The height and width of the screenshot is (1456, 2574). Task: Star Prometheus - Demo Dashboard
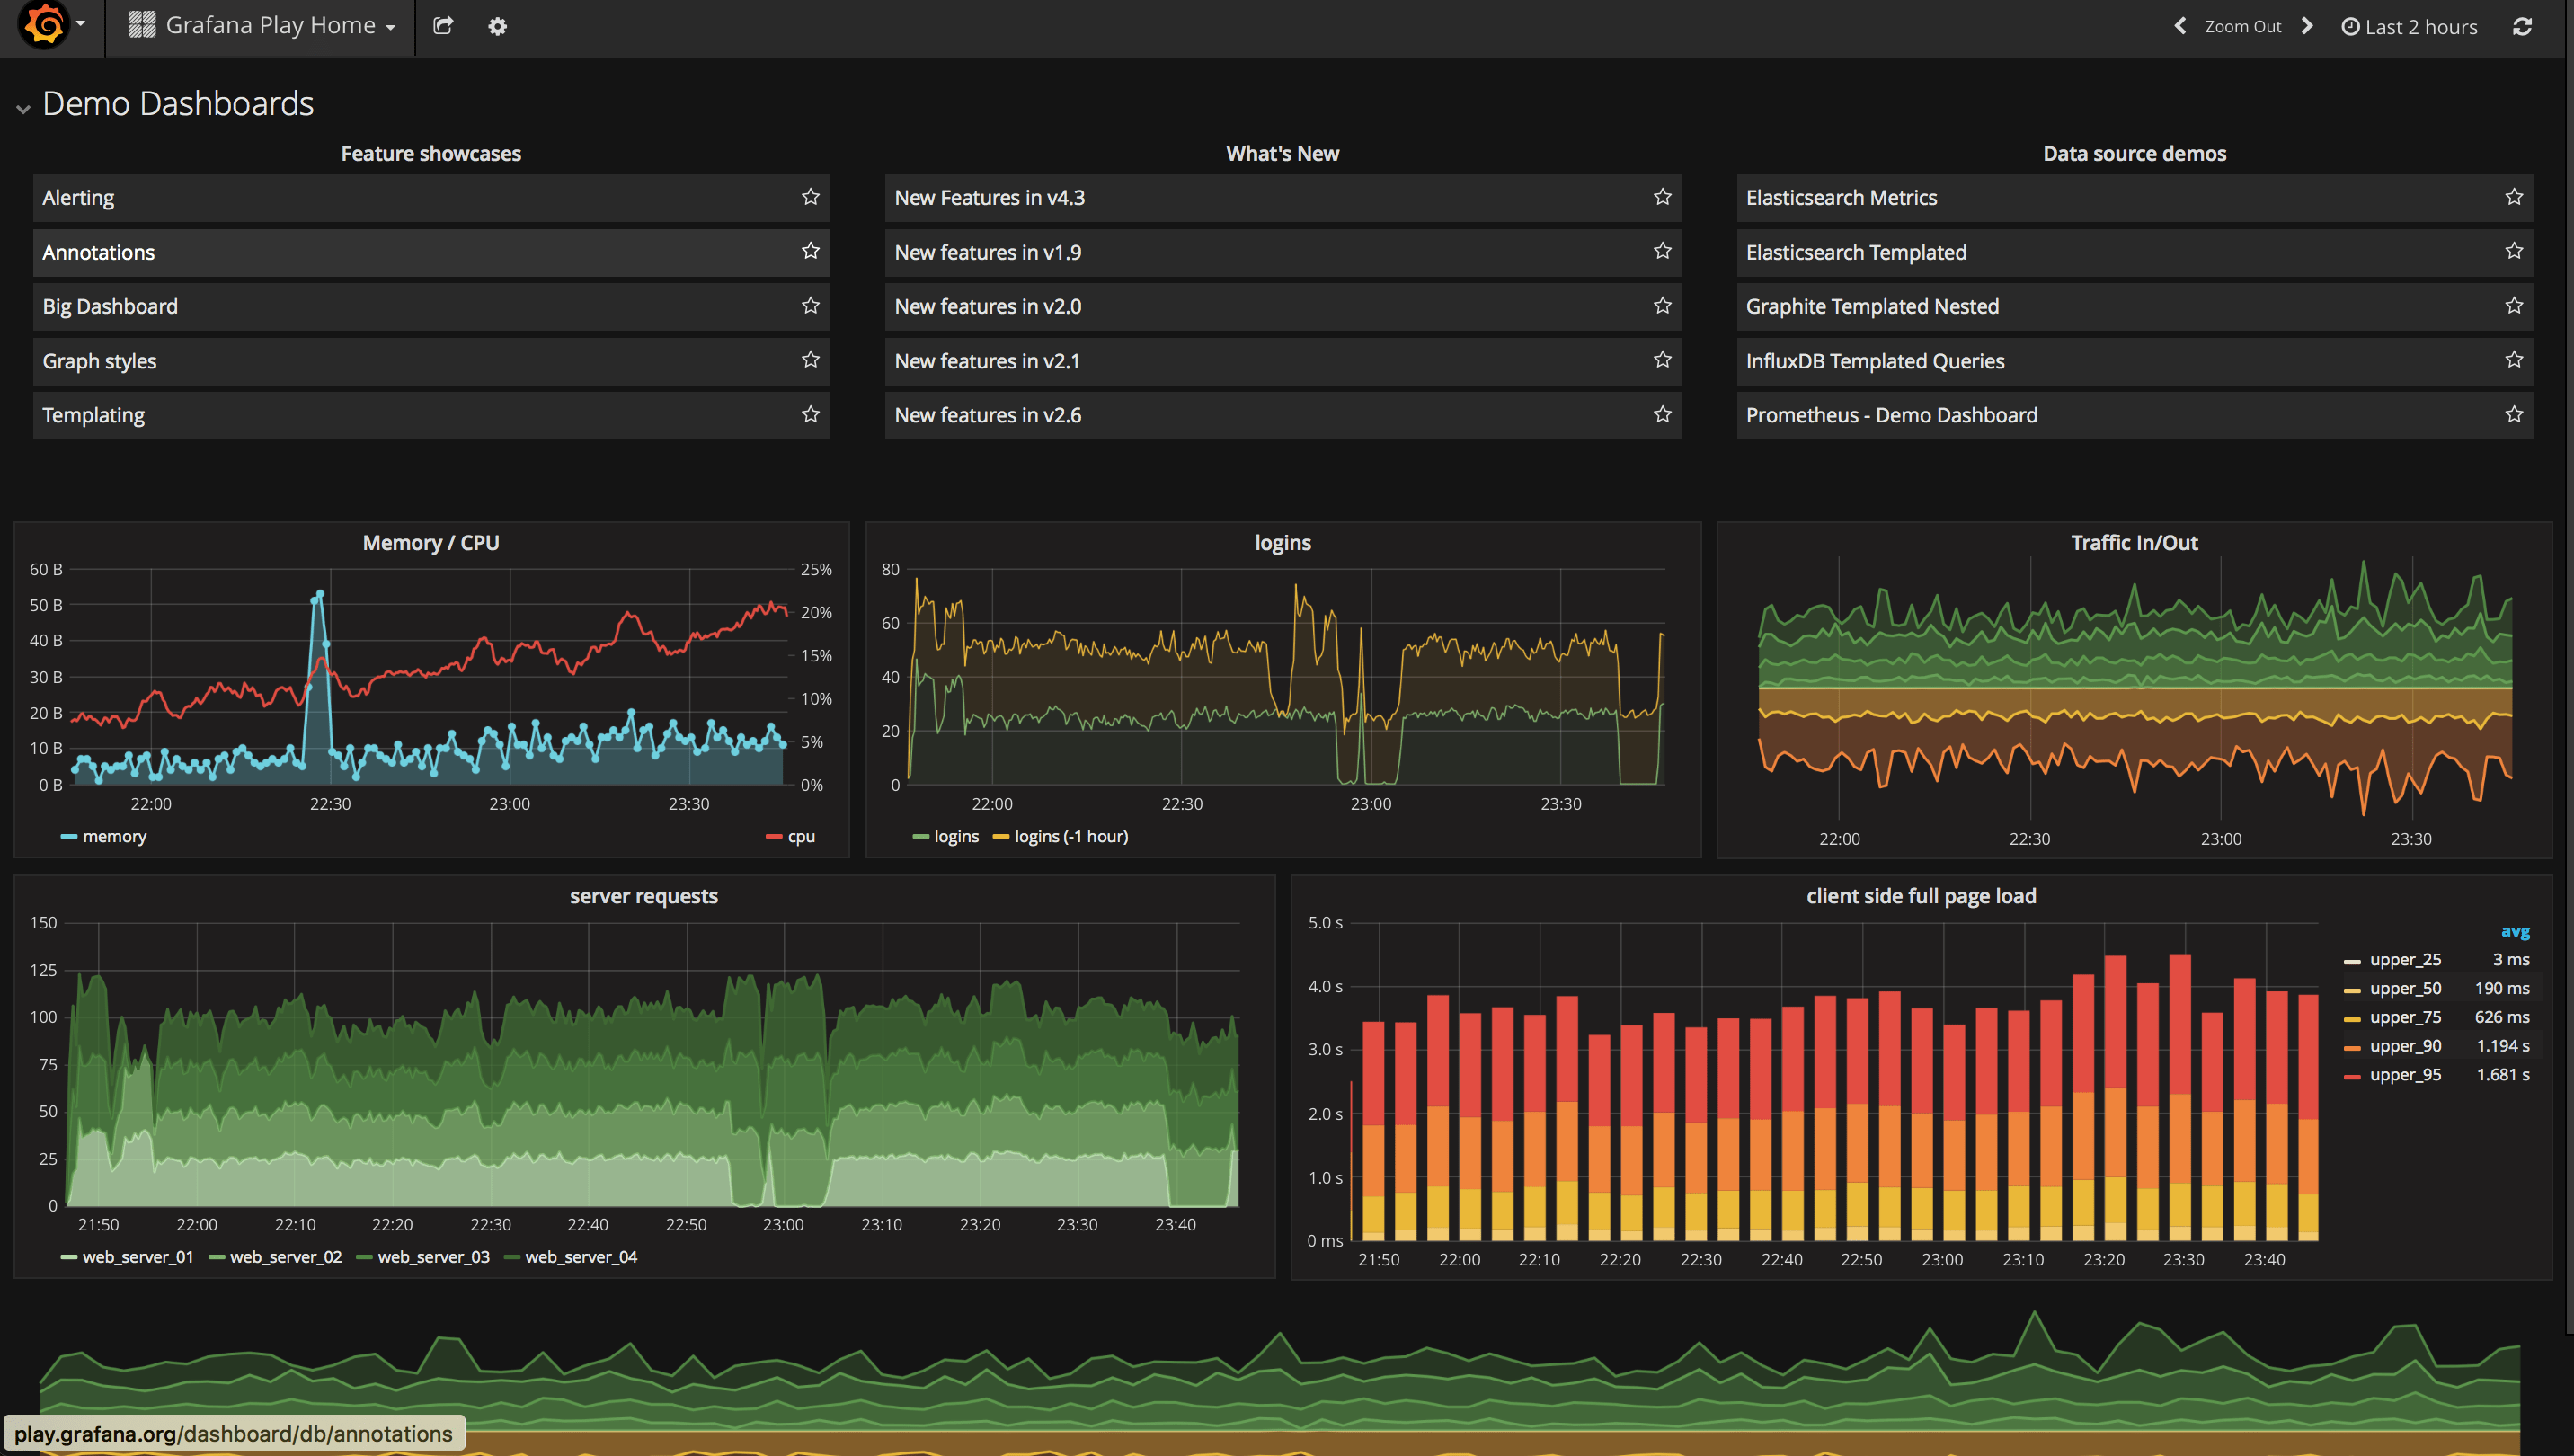[x=2514, y=414]
